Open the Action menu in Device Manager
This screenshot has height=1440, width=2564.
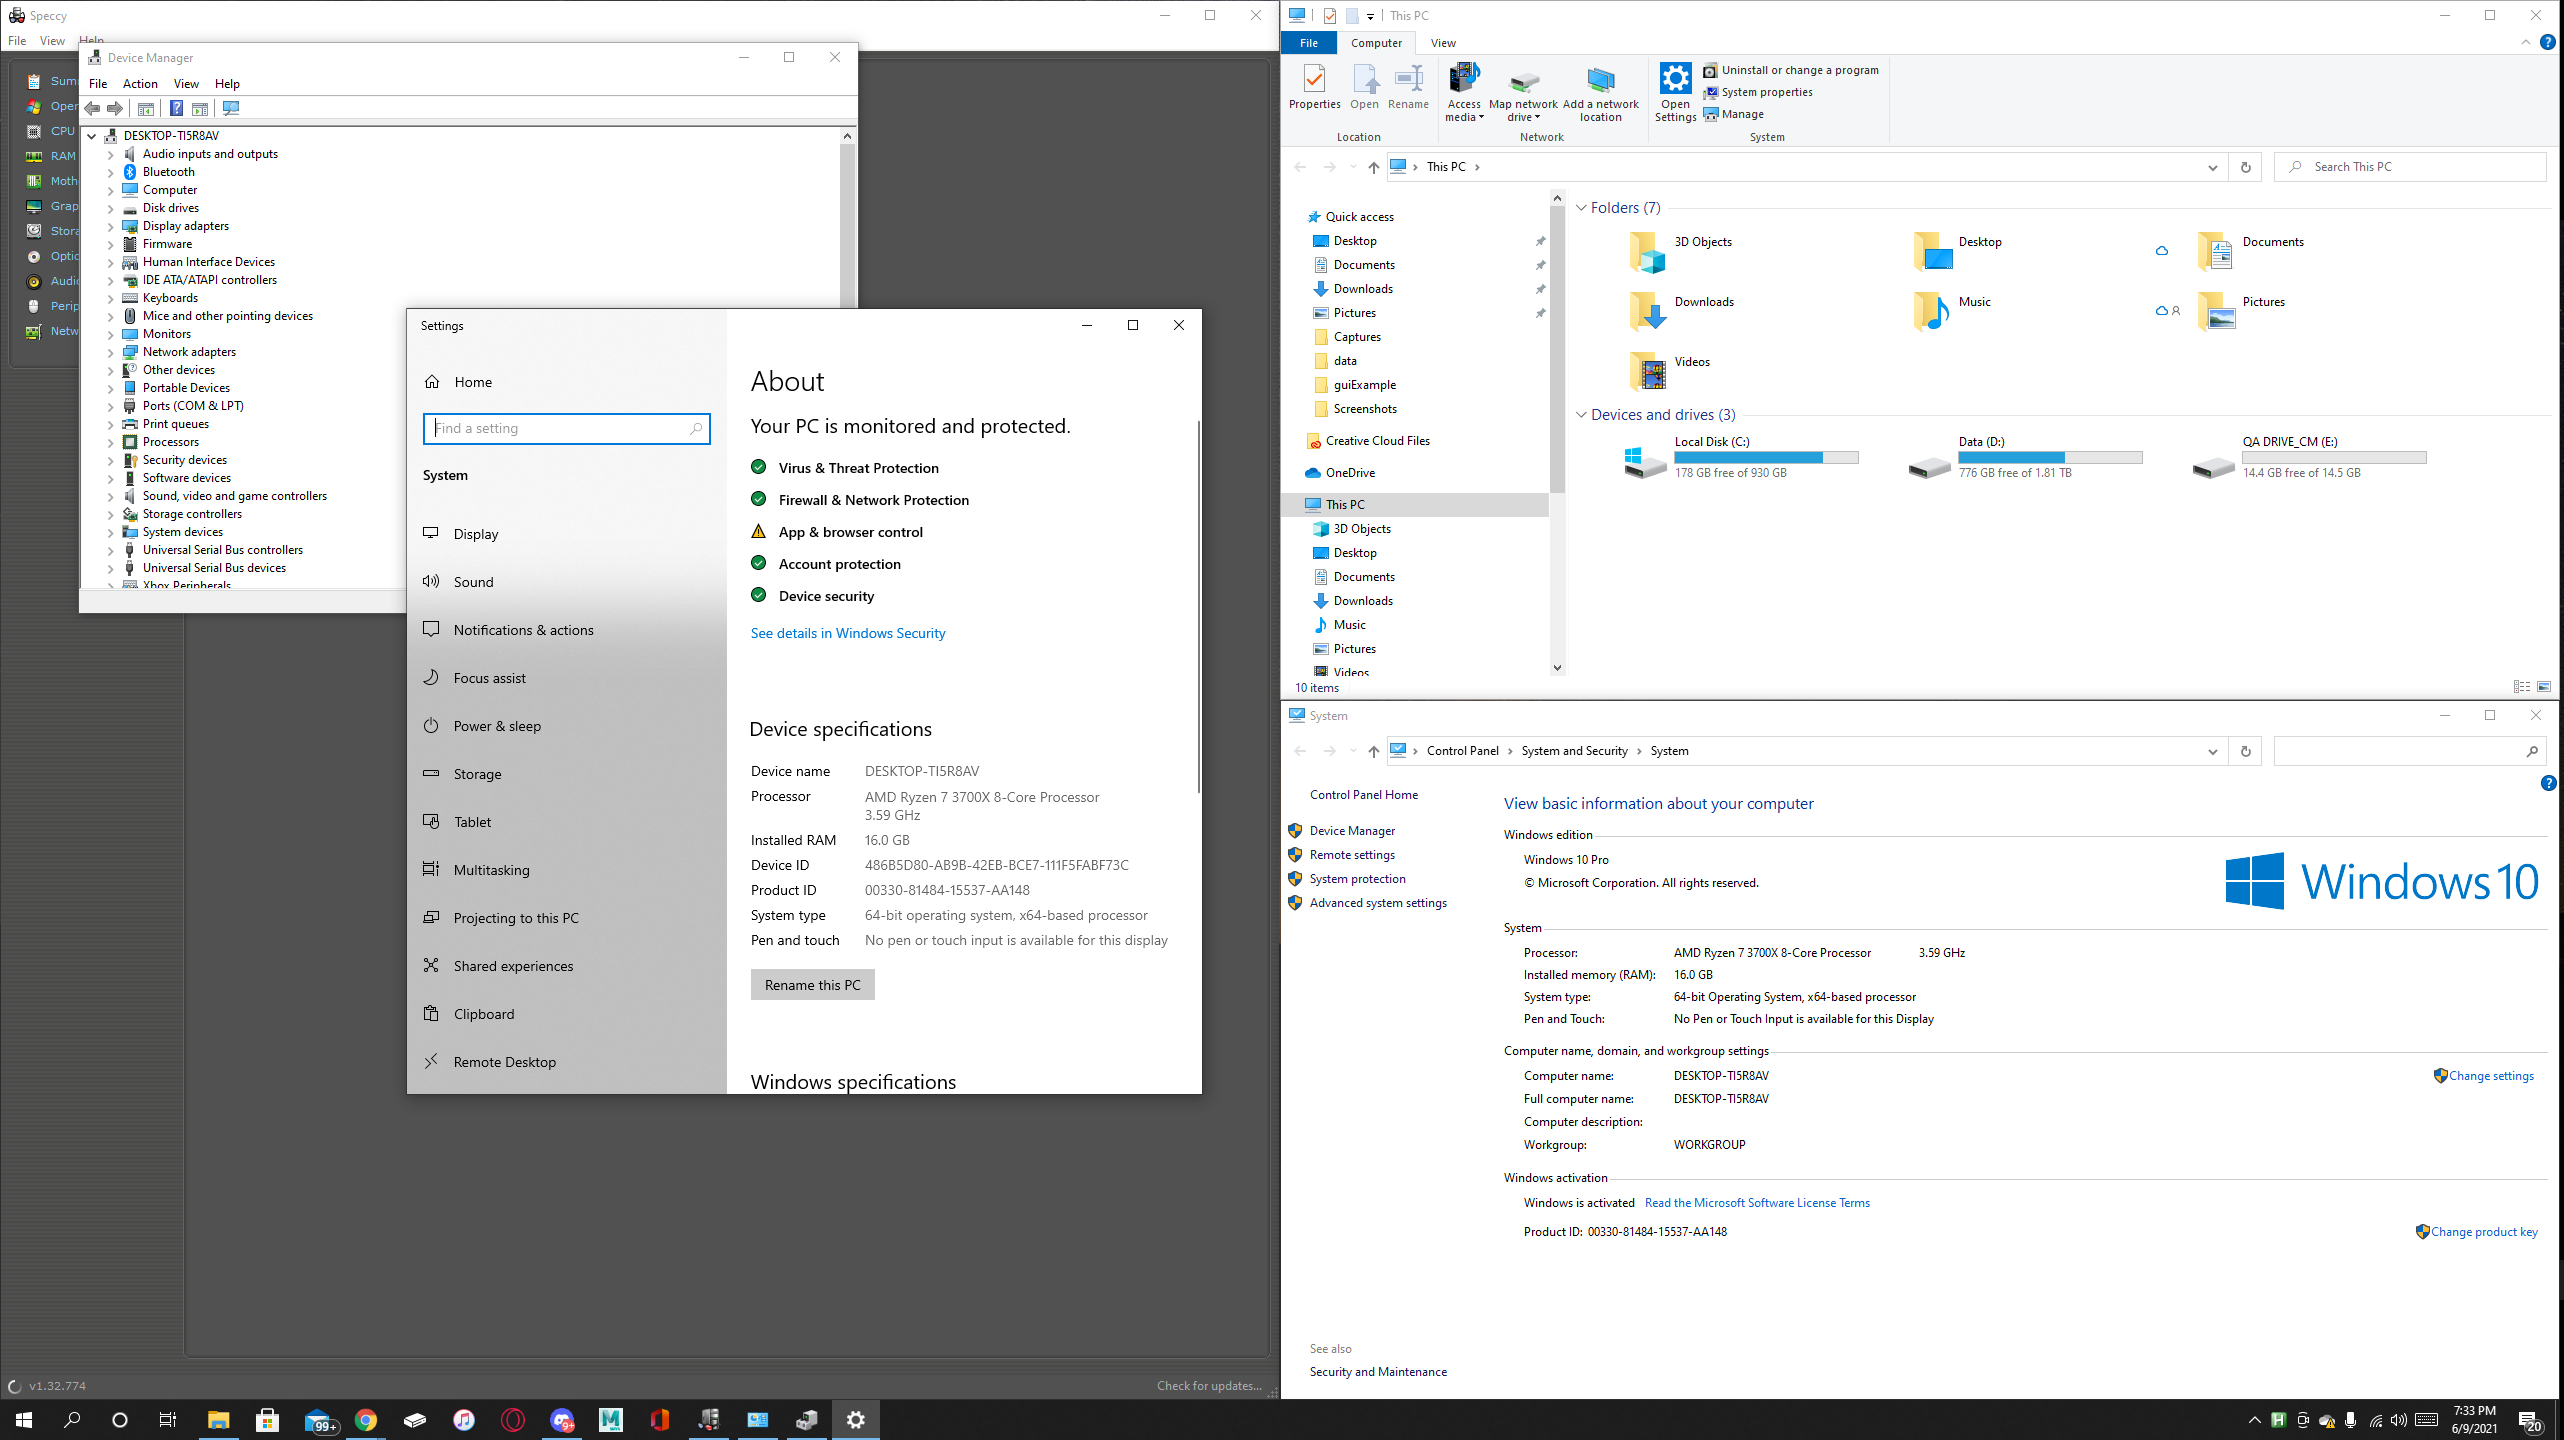(140, 83)
